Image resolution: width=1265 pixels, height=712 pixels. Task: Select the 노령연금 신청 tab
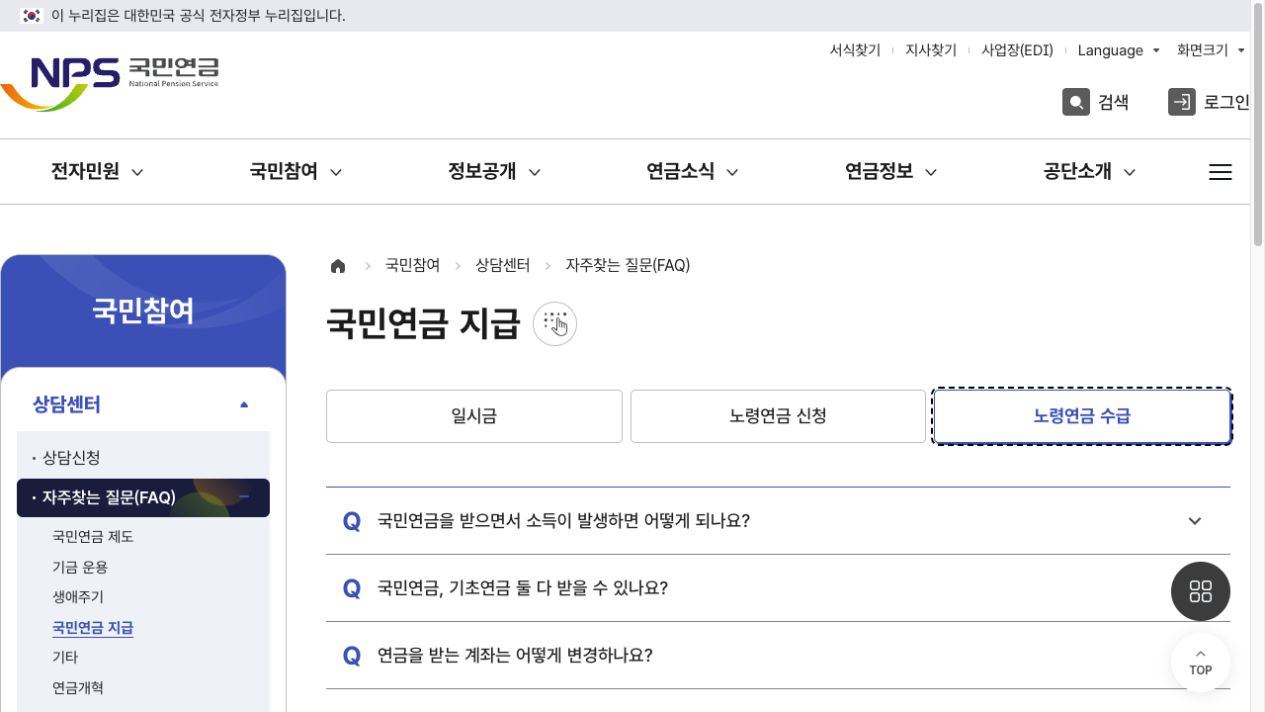coord(778,416)
